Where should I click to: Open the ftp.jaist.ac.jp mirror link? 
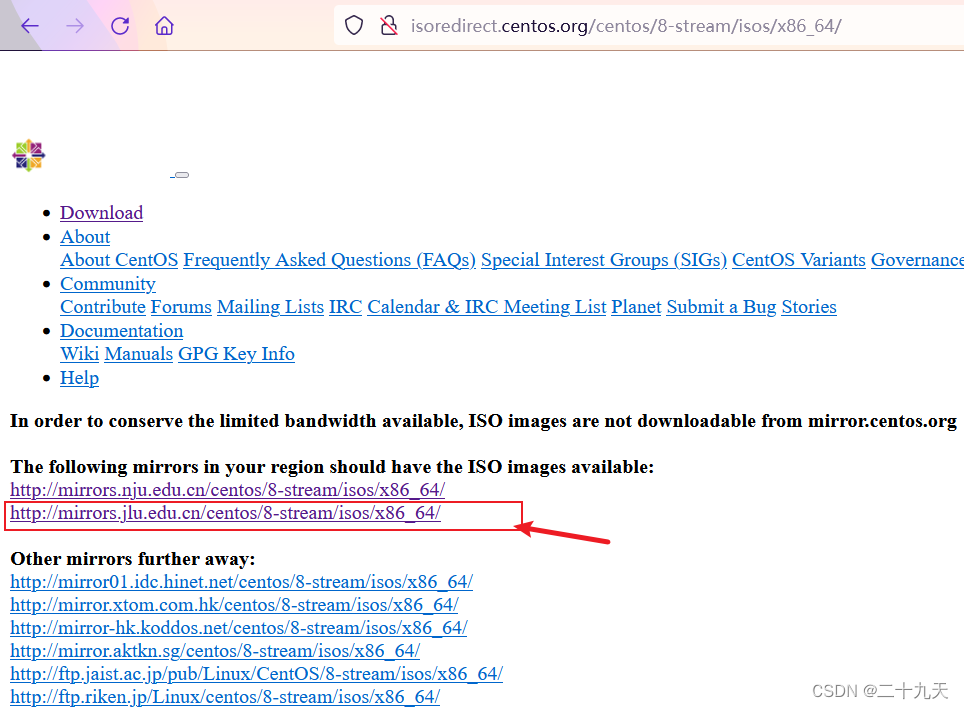(256, 674)
